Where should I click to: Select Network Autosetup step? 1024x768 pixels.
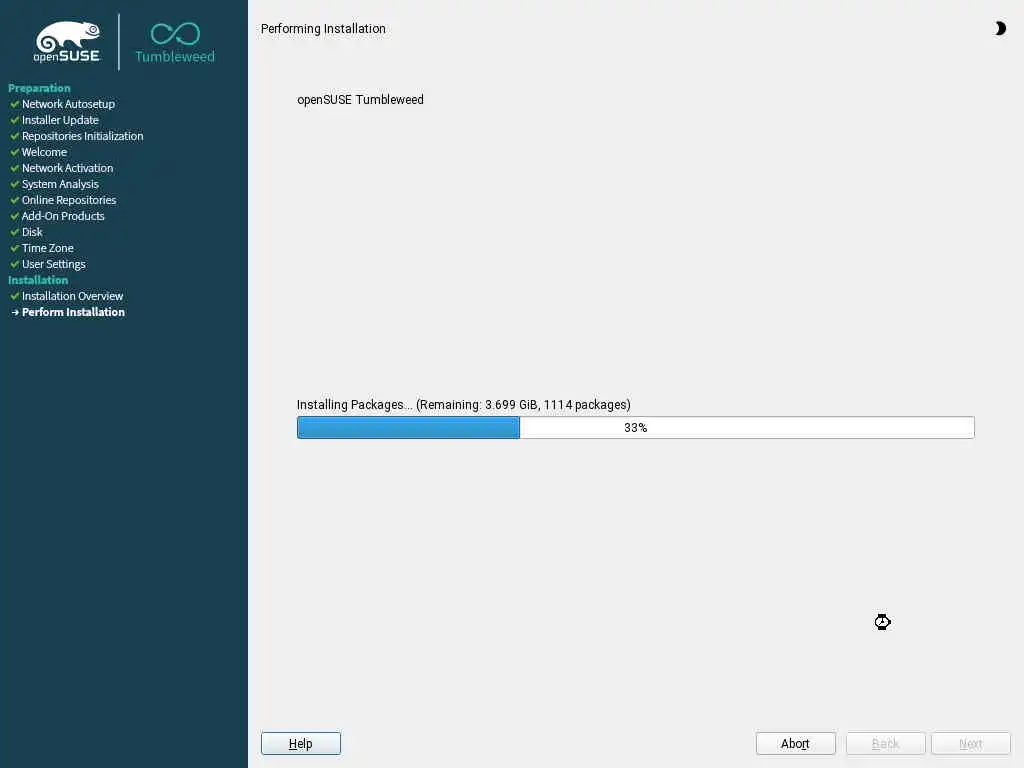pos(68,104)
